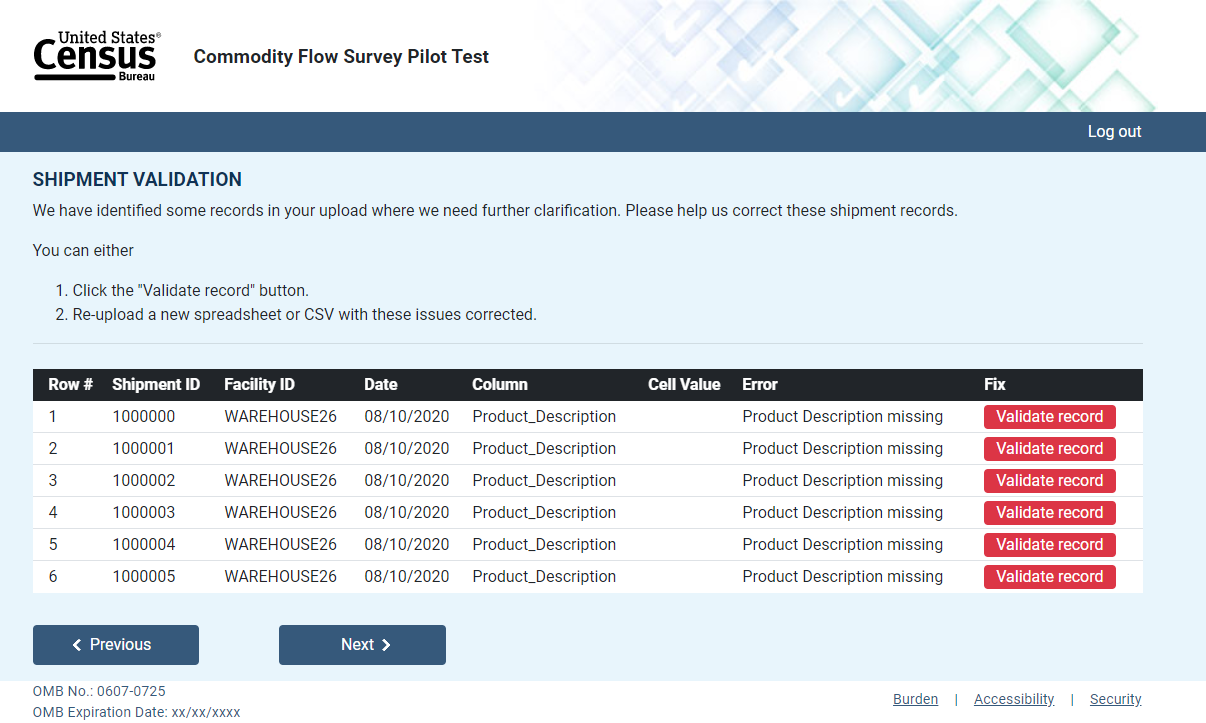Image resolution: width=1206 pixels, height=723 pixels.
Task: Click the Log out link
Action: [1114, 132]
